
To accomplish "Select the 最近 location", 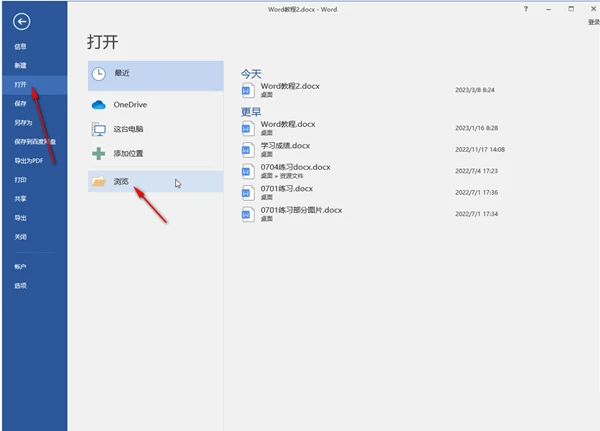I will pos(155,76).
